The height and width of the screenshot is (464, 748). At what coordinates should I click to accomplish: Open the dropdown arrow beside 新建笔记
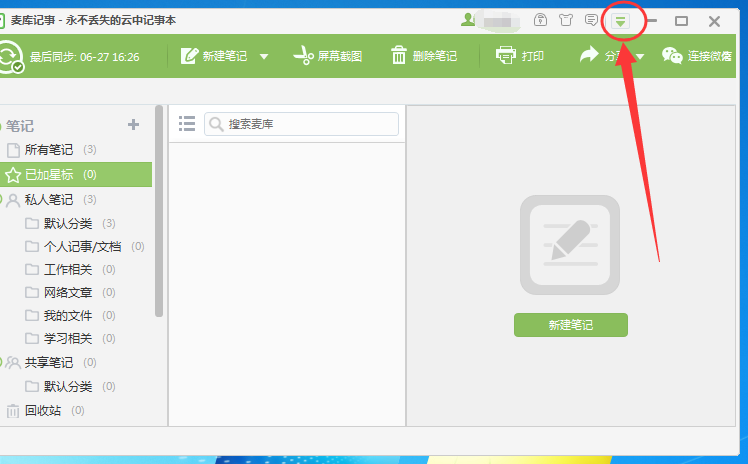tap(264, 57)
